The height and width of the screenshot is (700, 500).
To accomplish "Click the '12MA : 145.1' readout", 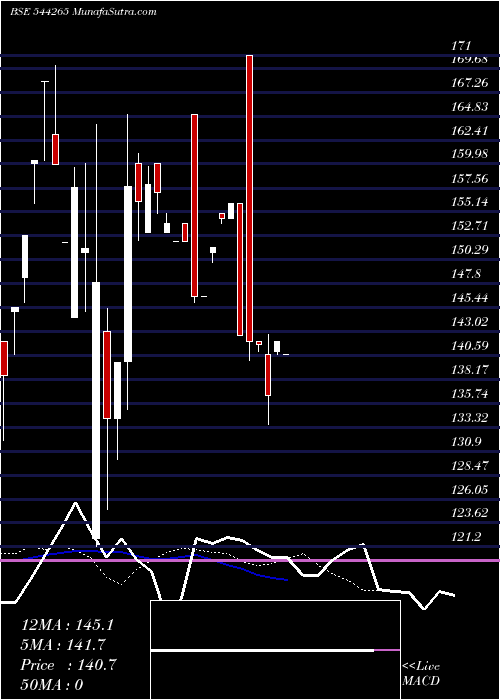I will click(67, 625).
